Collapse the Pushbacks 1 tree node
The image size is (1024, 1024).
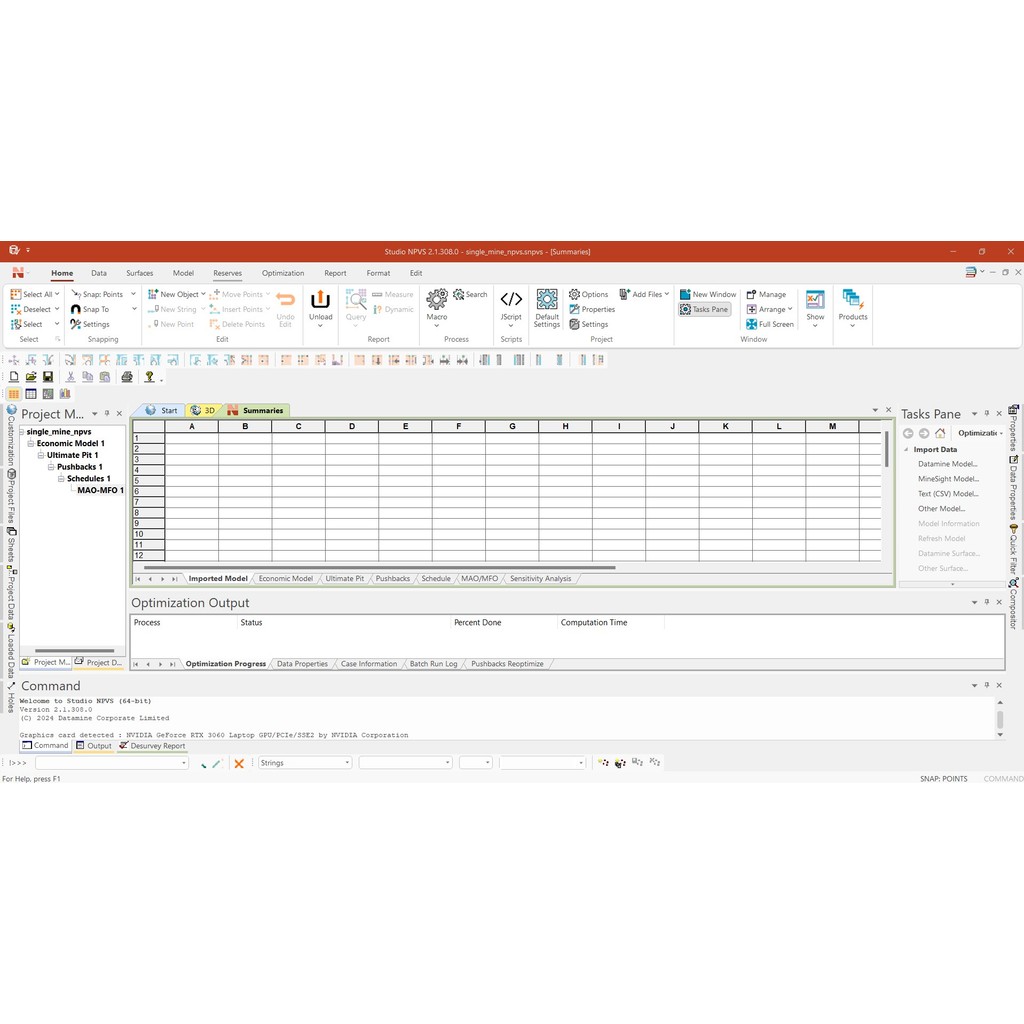[x=50, y=467]
